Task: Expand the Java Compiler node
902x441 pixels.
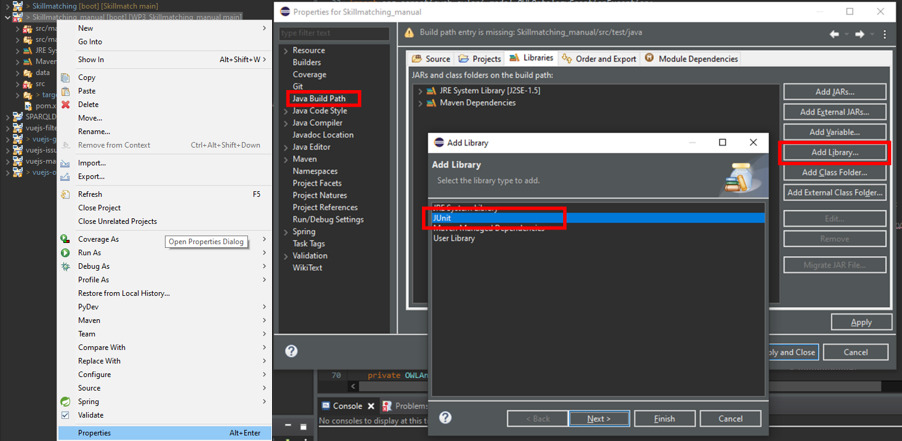Action: 285,123
